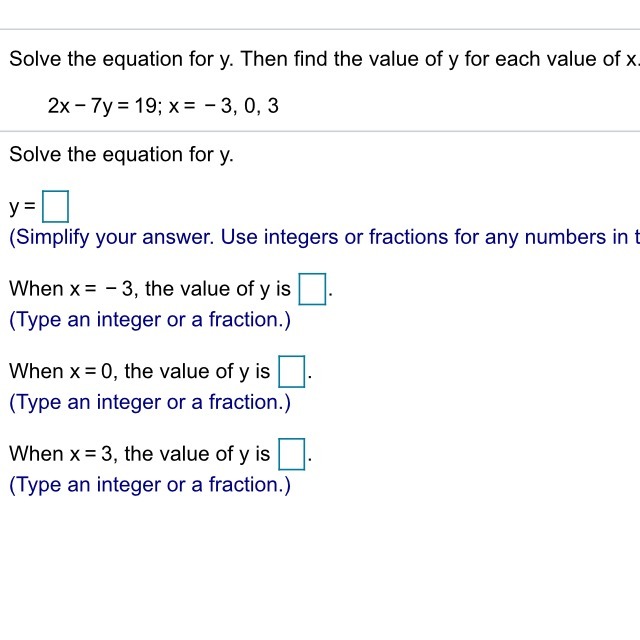This screenshot has height=640, width=640.
Task: Click the 'y =' label before the first box
Action: click(x=22, y=207)
